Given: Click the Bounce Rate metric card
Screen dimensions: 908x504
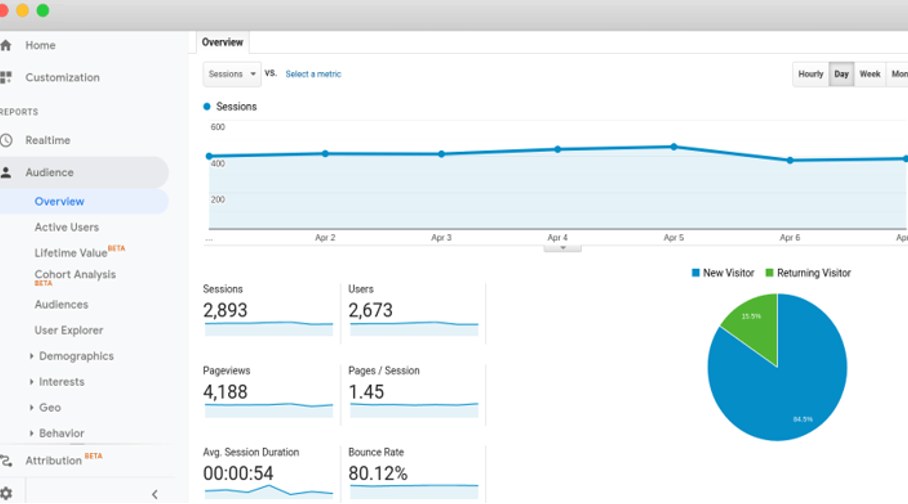Looking at the screenshot, I should (412, 470).
